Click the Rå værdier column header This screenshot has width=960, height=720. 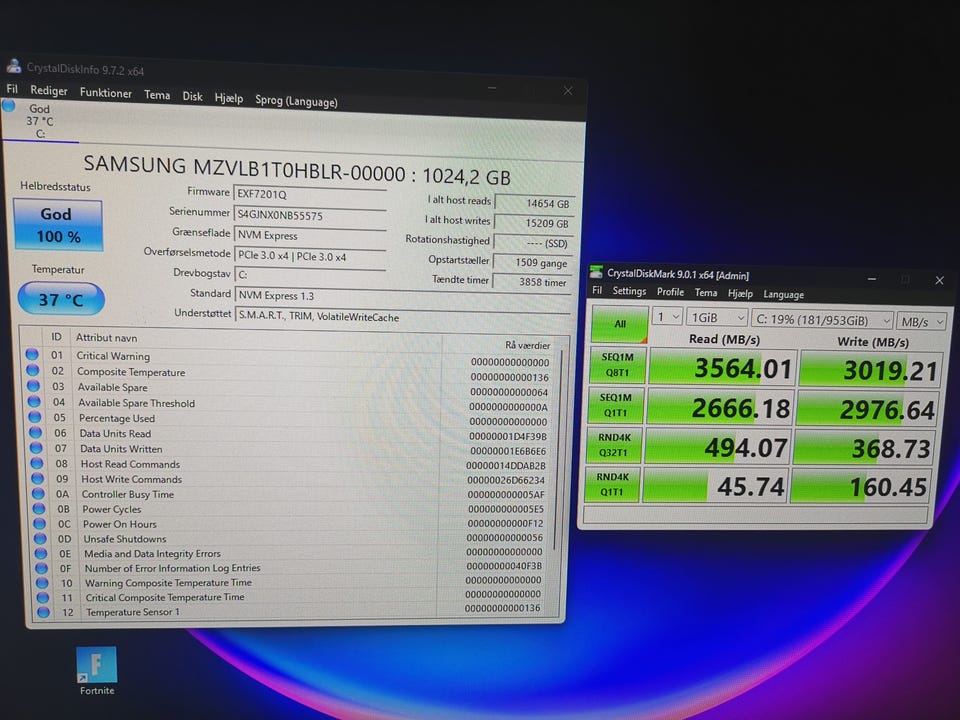[506, 345]
